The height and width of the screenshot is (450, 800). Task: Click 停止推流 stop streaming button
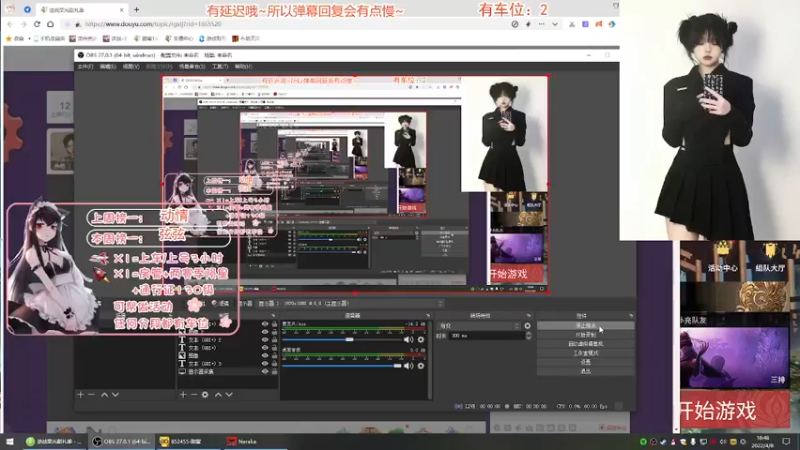tap(585, 326)
